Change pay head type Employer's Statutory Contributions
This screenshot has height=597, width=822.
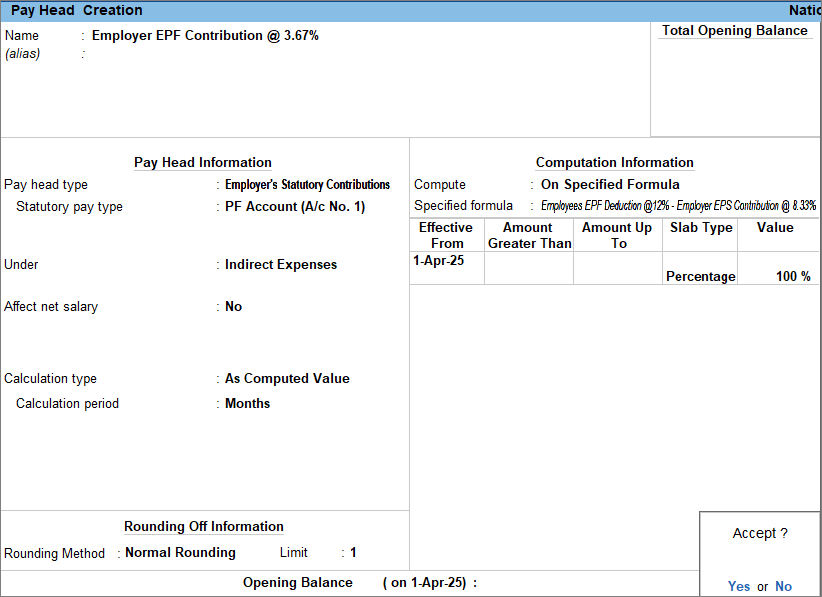click(x=307, y=185)
